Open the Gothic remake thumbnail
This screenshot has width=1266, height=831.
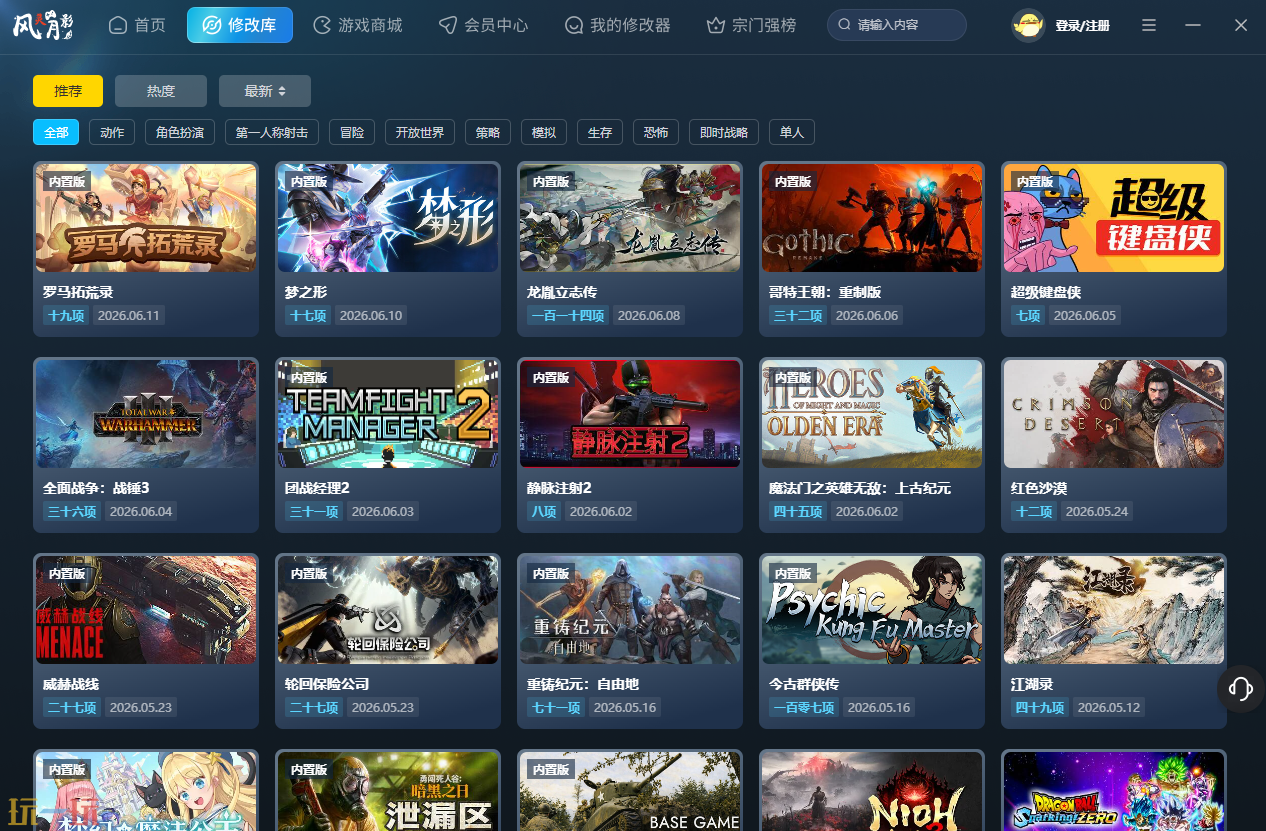872,218
